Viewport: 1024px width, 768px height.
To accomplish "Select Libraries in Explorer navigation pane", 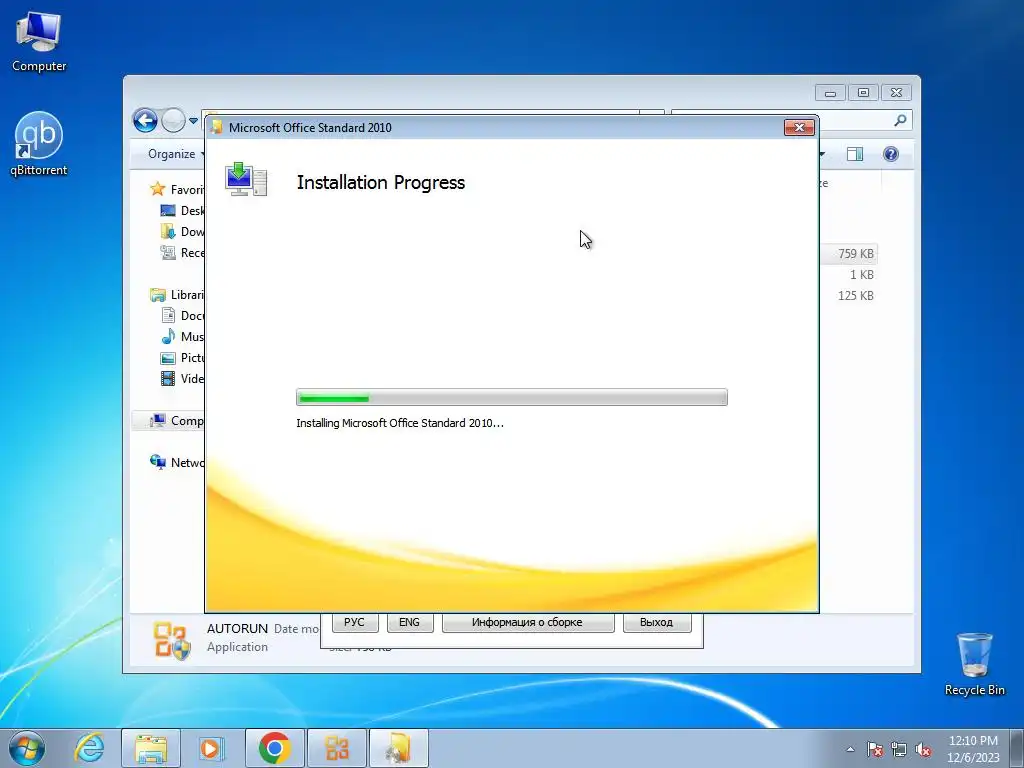I will pyautogui.click(x=177, y=295).
